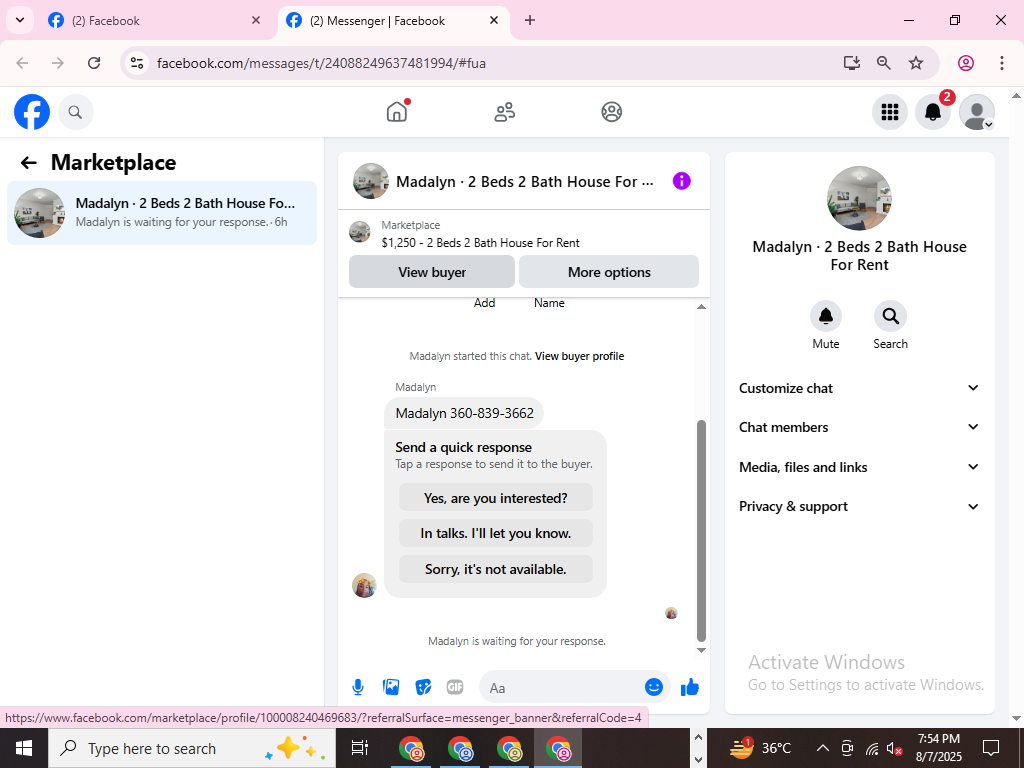
Task: Expand the Chat members section
Action: click(x=859, y=427)
